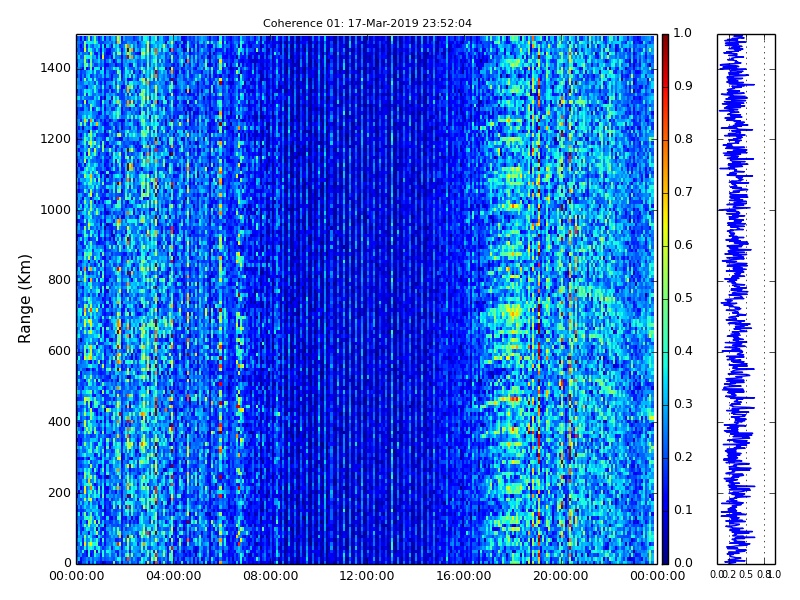Click the 20:00:00 time tick label

tap(561, 576)
